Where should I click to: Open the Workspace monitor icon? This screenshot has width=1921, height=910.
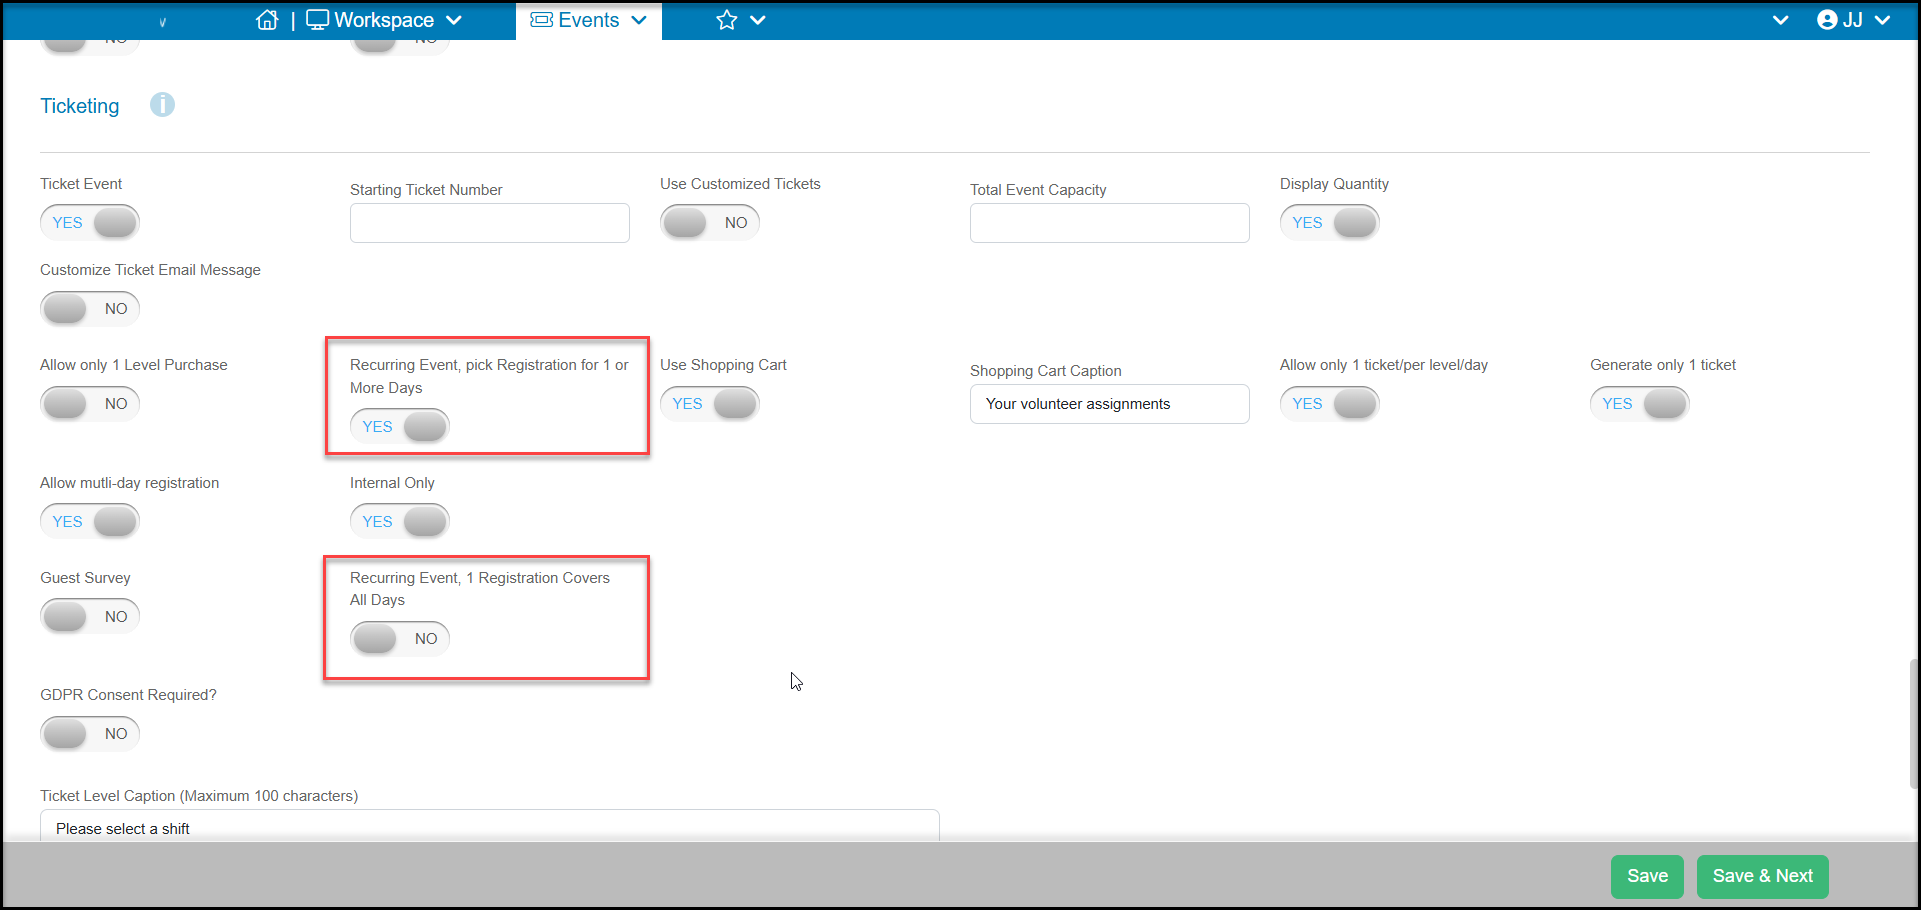click(317, 20)
